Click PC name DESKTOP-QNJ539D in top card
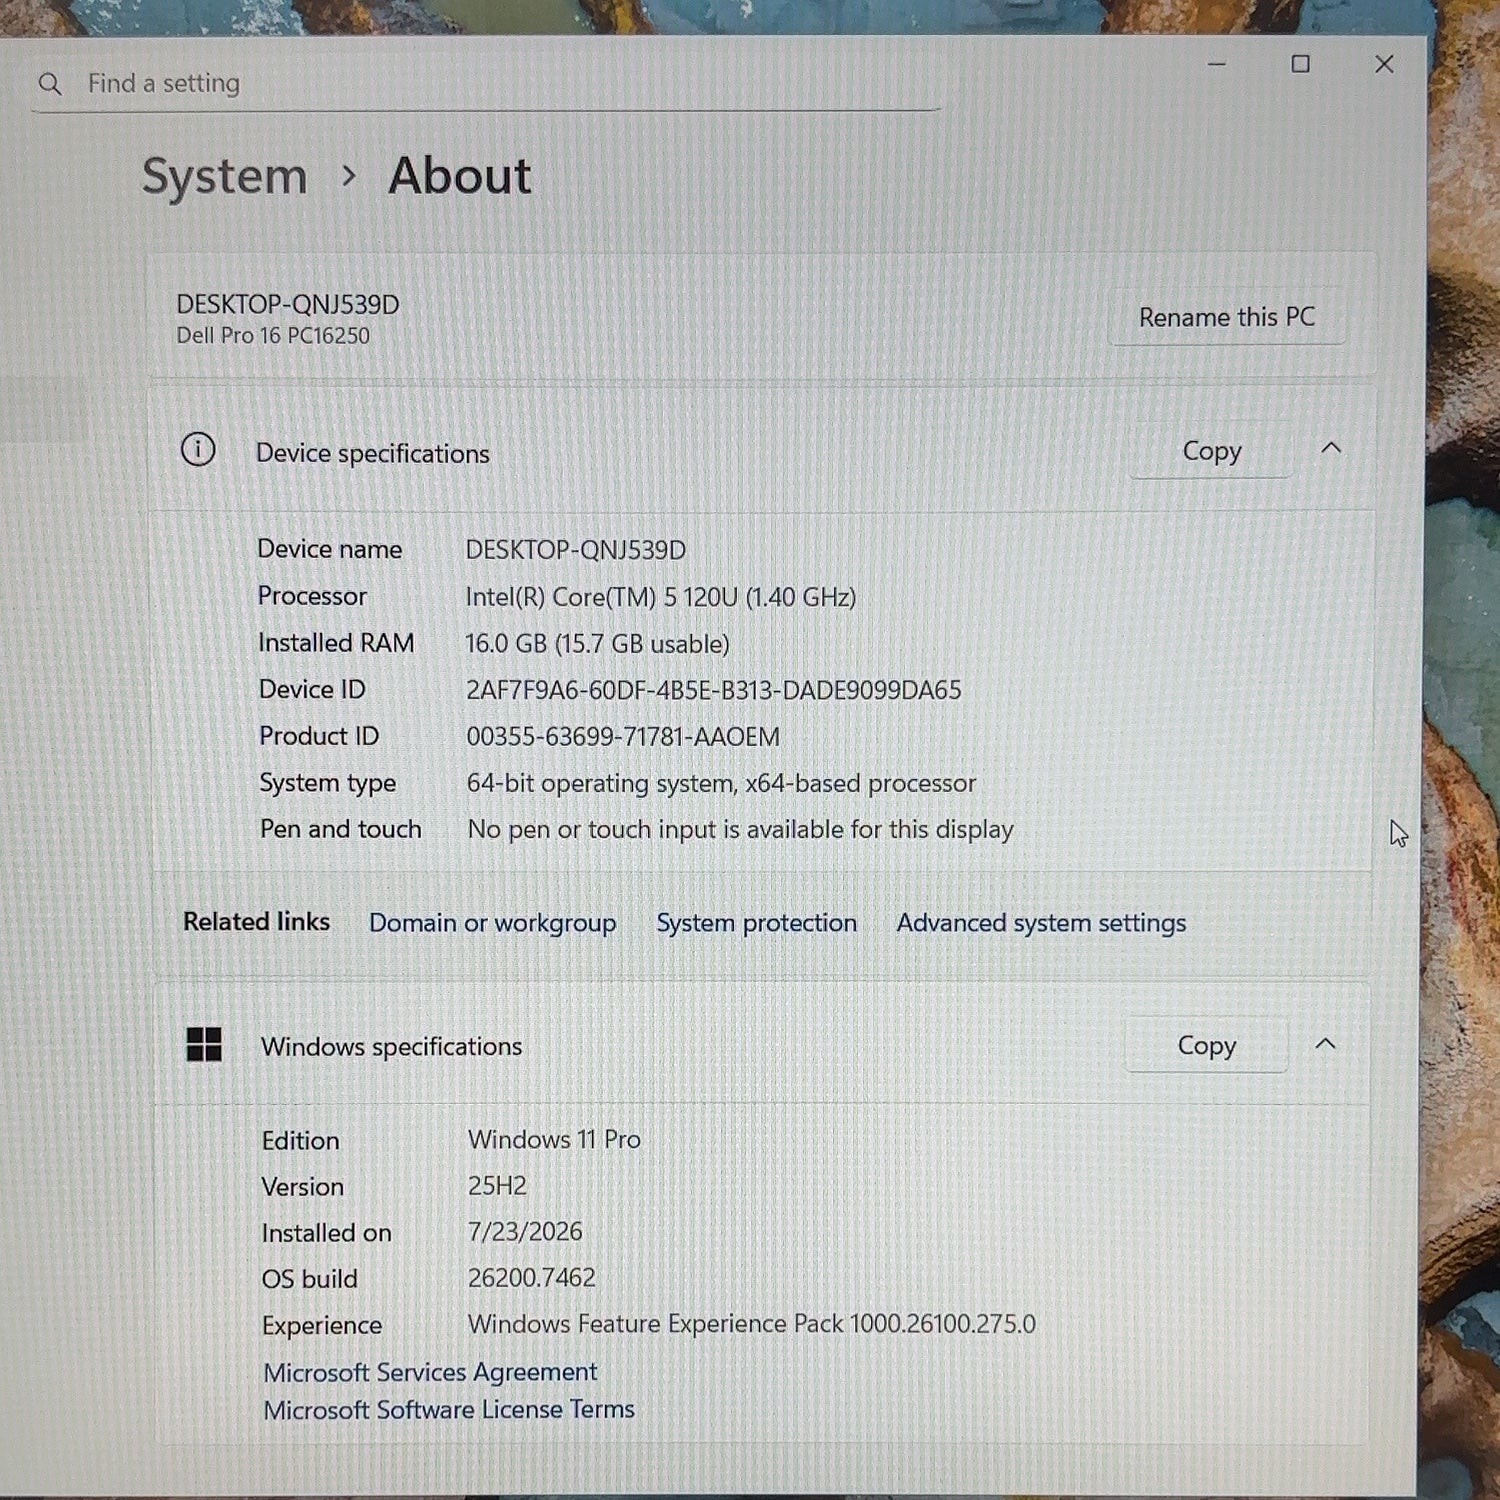The image size is (1500, 1500). tap(288, 305)
